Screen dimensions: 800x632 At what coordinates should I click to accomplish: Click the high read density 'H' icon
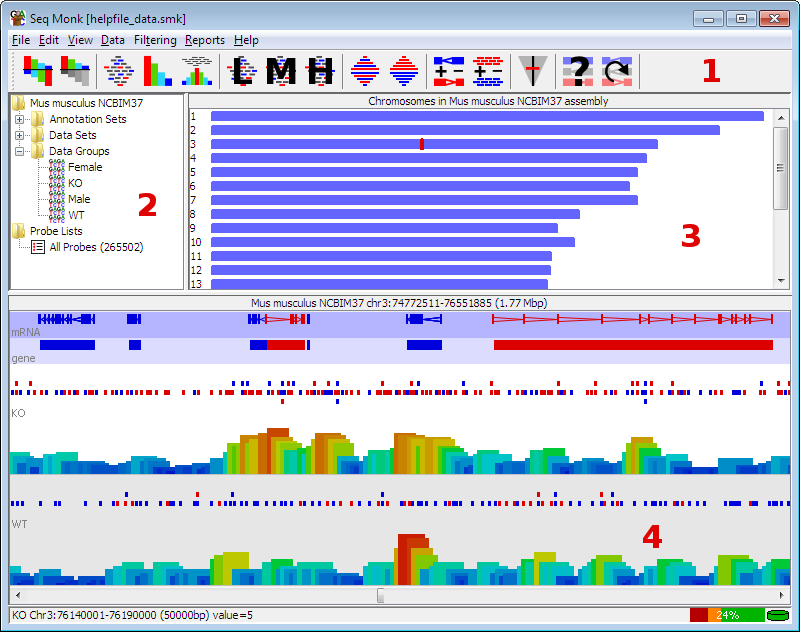[319, 70]
